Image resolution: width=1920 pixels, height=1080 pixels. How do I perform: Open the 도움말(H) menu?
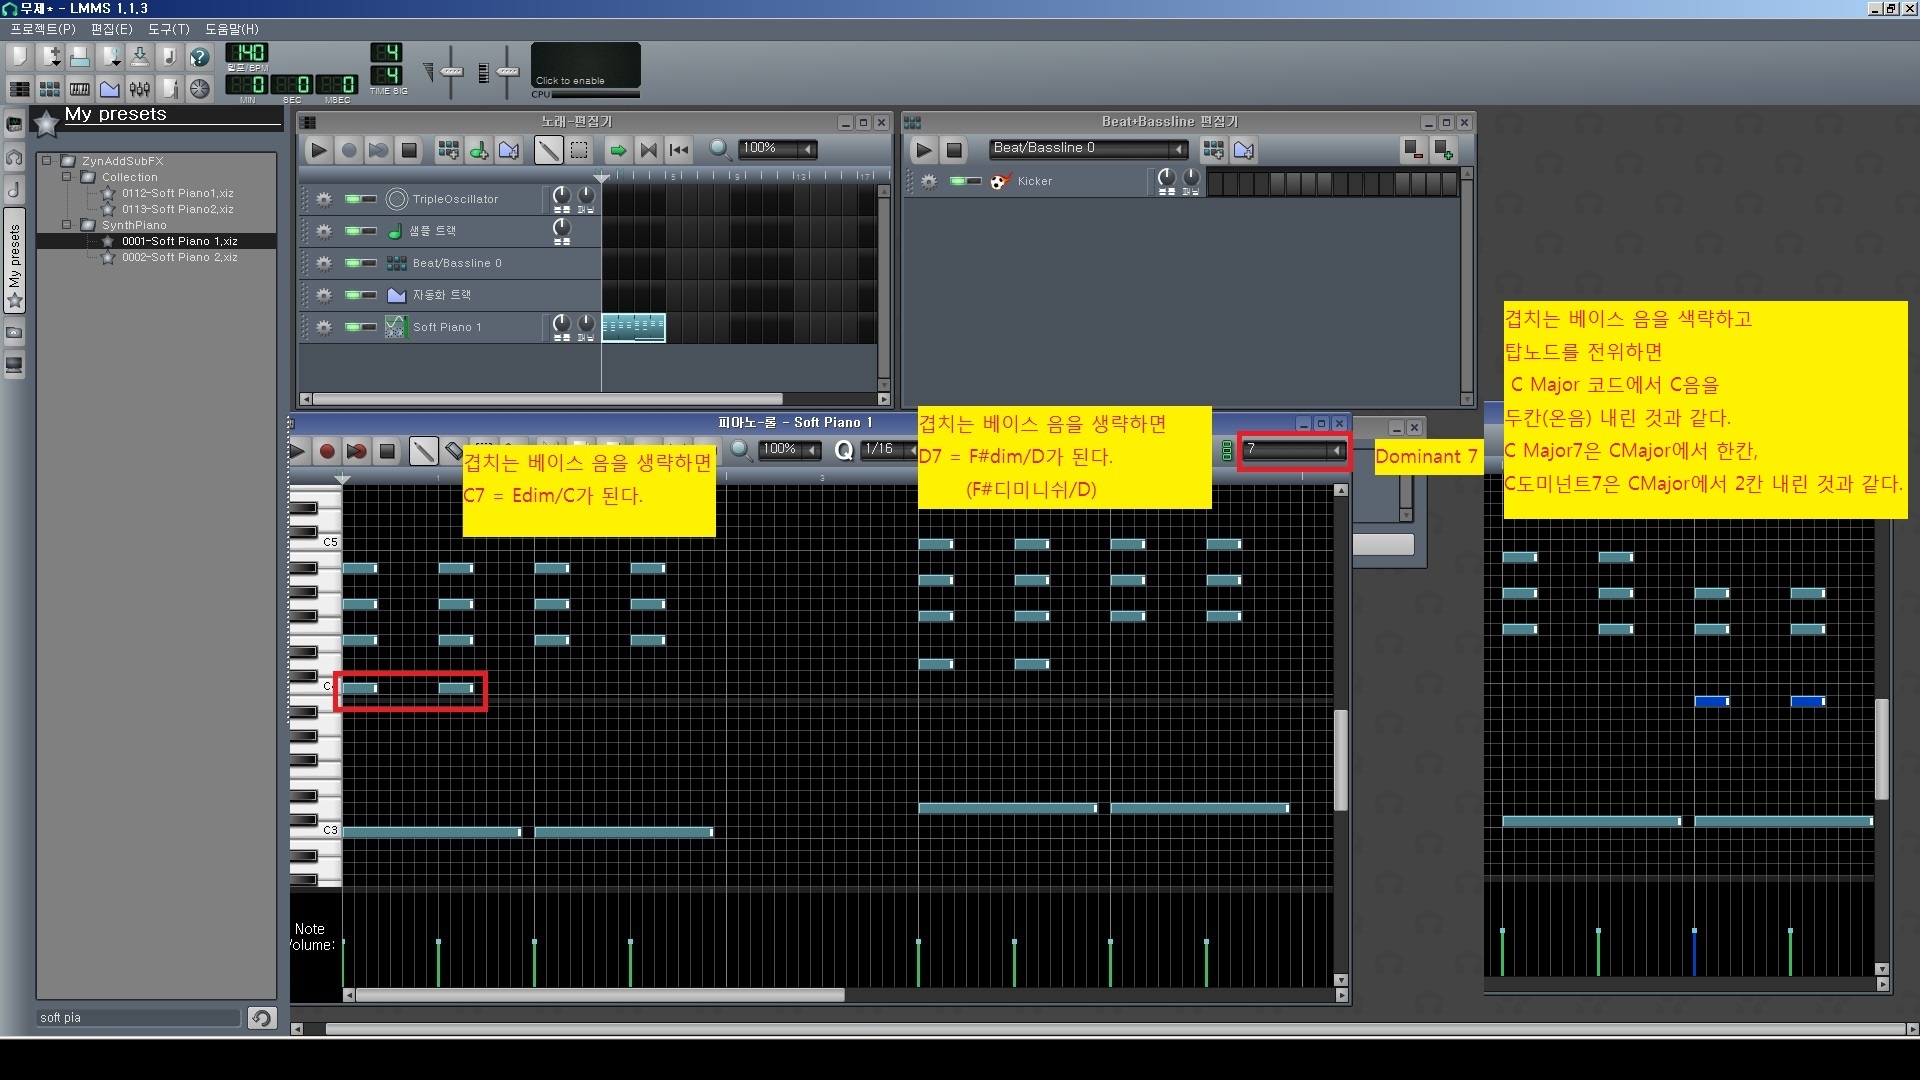(x=231, y=29)
